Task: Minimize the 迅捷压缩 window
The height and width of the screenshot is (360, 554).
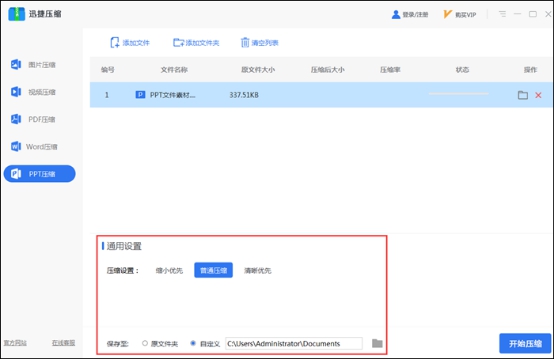Action: coord(517,14)
